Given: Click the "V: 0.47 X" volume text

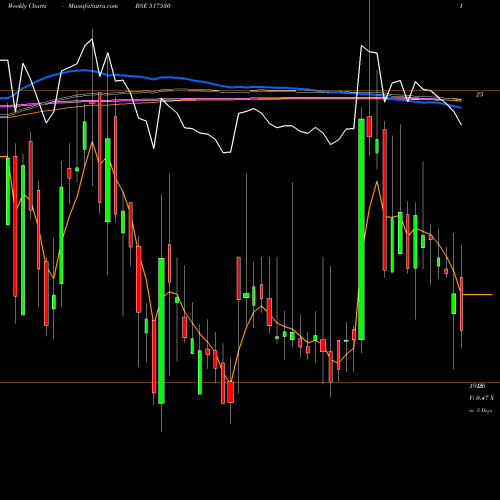Looking at the screenshot, I should tap(481, 398).
